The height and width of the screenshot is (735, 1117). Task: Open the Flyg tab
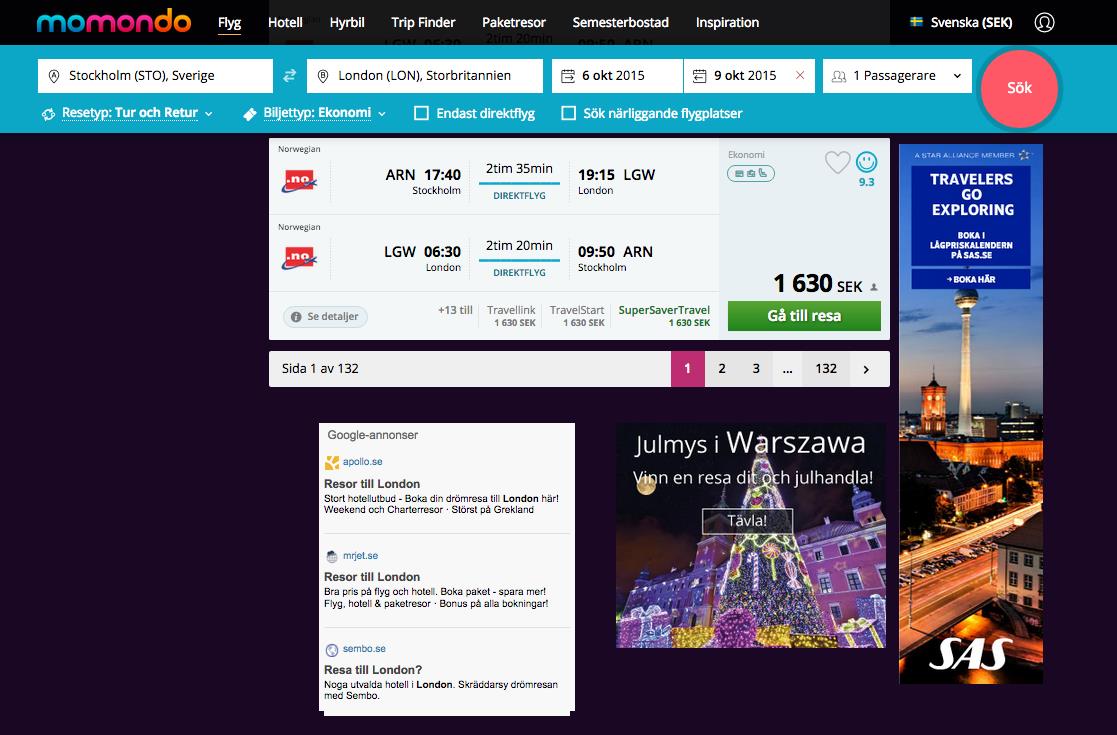pos(229,23)
